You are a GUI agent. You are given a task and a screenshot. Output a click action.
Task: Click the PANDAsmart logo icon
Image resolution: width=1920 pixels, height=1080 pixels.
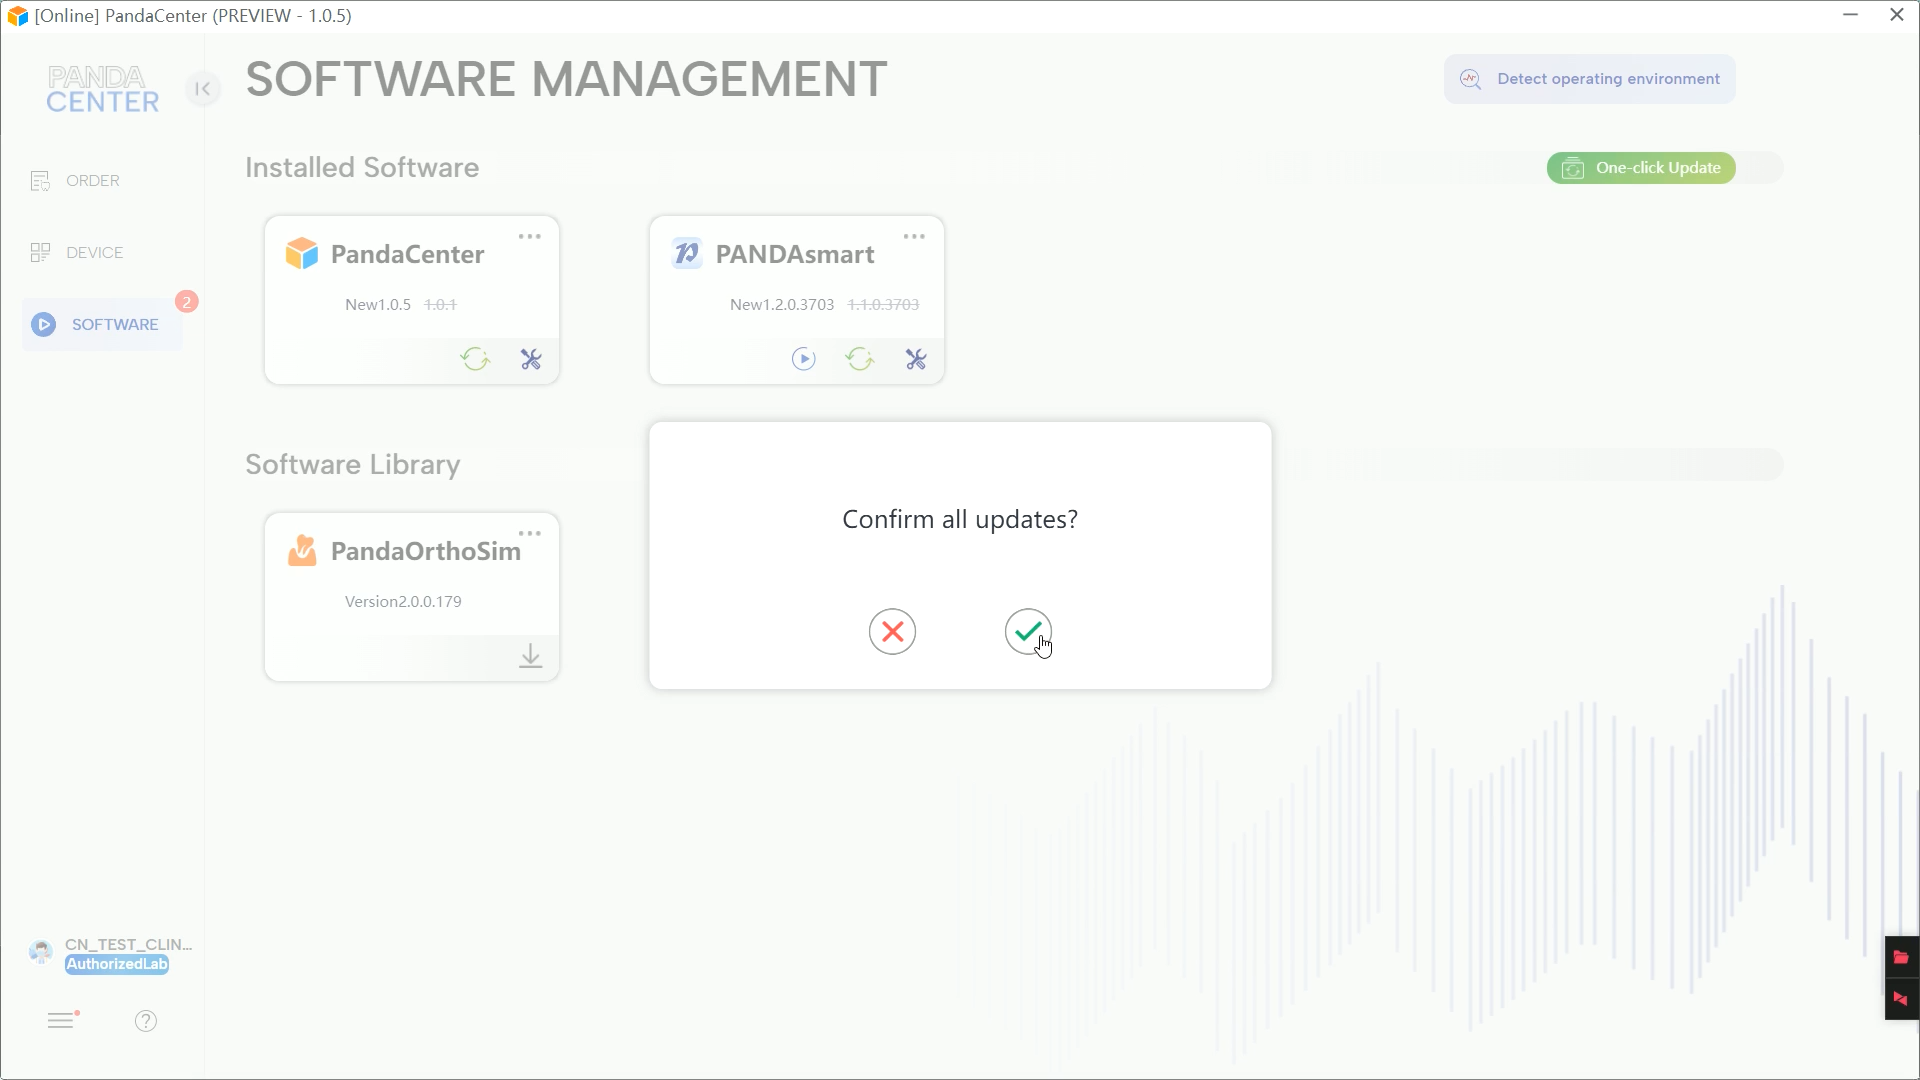tap(687, 254)
